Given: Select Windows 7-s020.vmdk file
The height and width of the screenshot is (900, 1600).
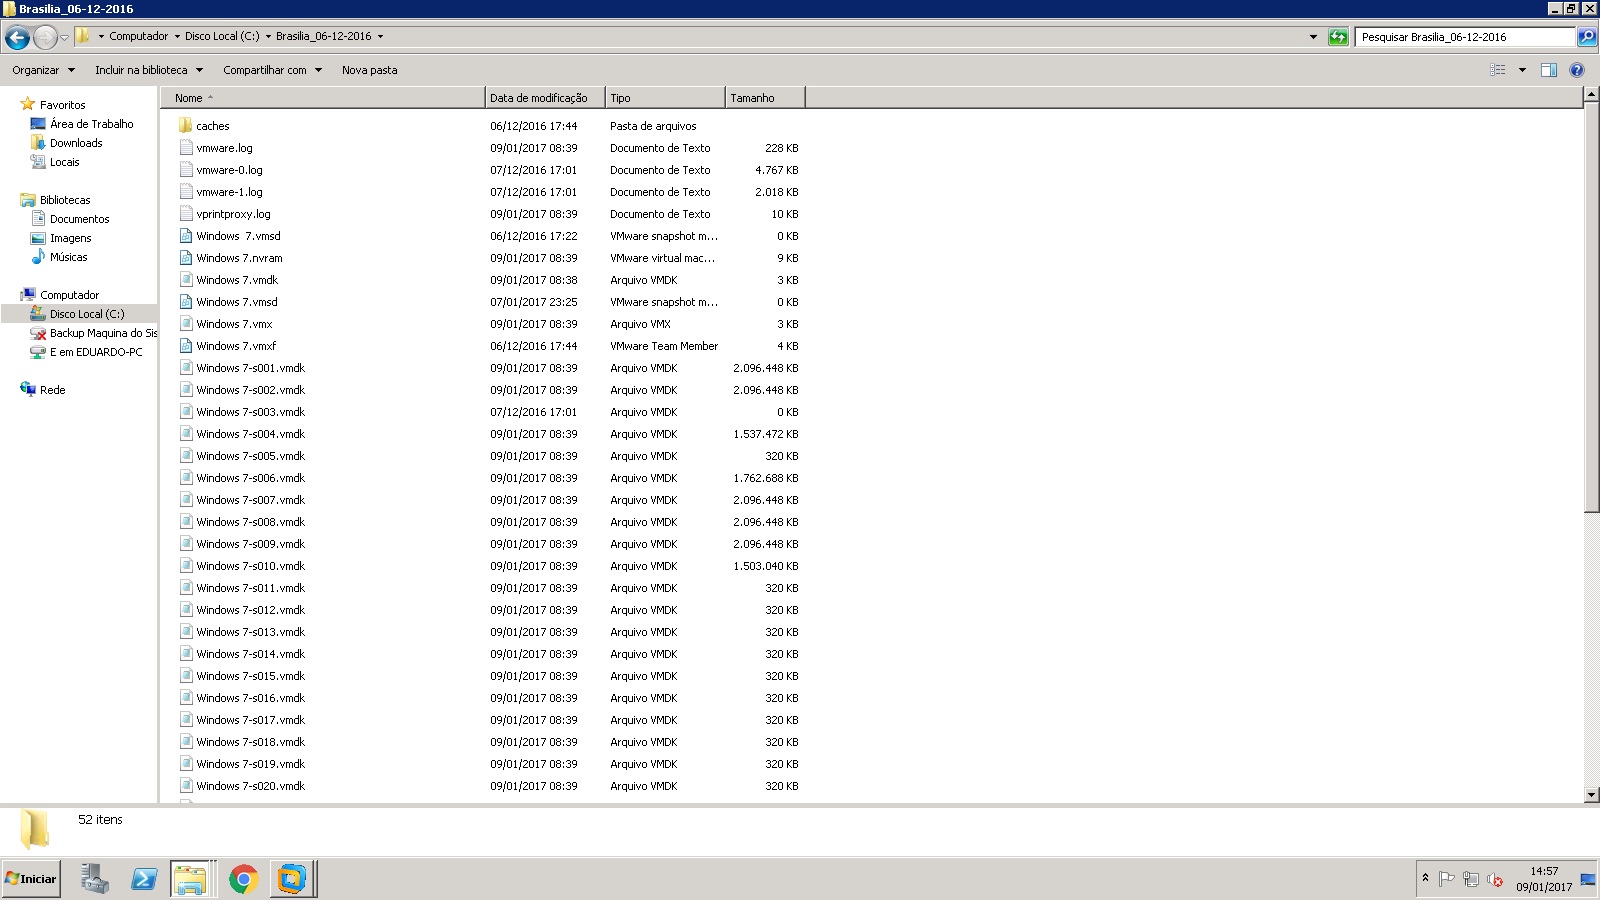Looking at the screenshot, I should [x=250, y=786].
